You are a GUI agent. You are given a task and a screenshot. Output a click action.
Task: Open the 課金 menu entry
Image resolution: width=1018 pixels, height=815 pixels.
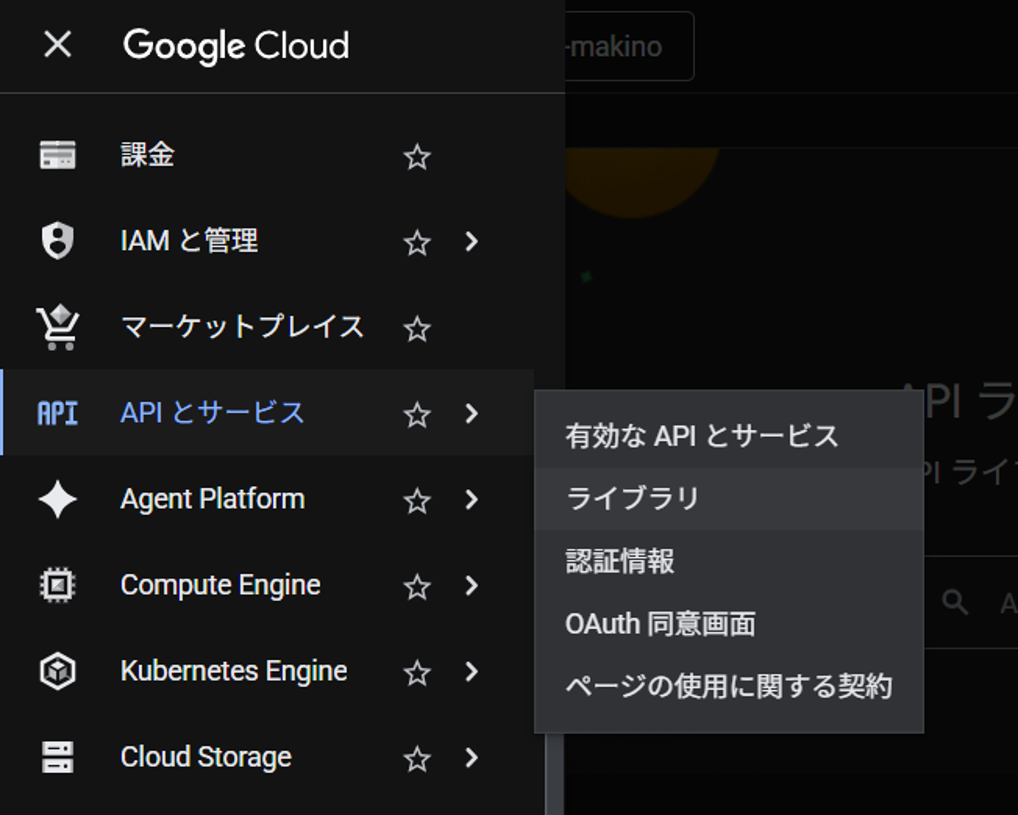pos(267,155)
